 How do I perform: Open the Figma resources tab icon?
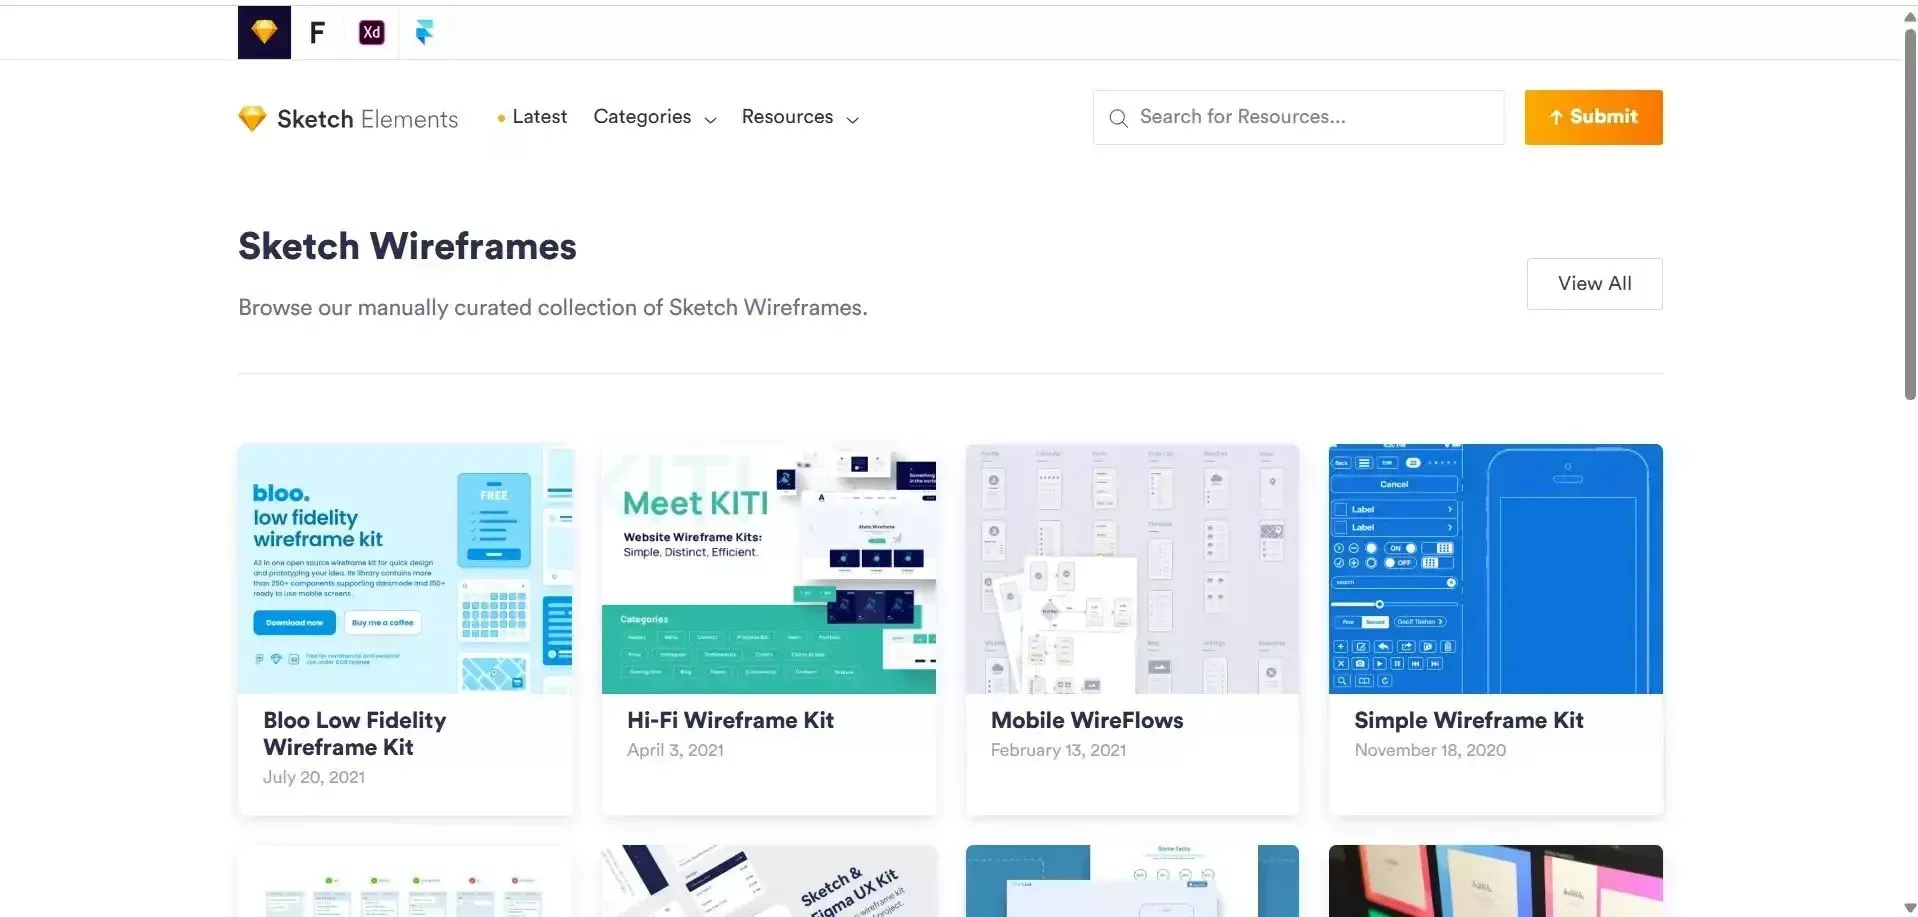pyautogui.click(x=317, y=32)
